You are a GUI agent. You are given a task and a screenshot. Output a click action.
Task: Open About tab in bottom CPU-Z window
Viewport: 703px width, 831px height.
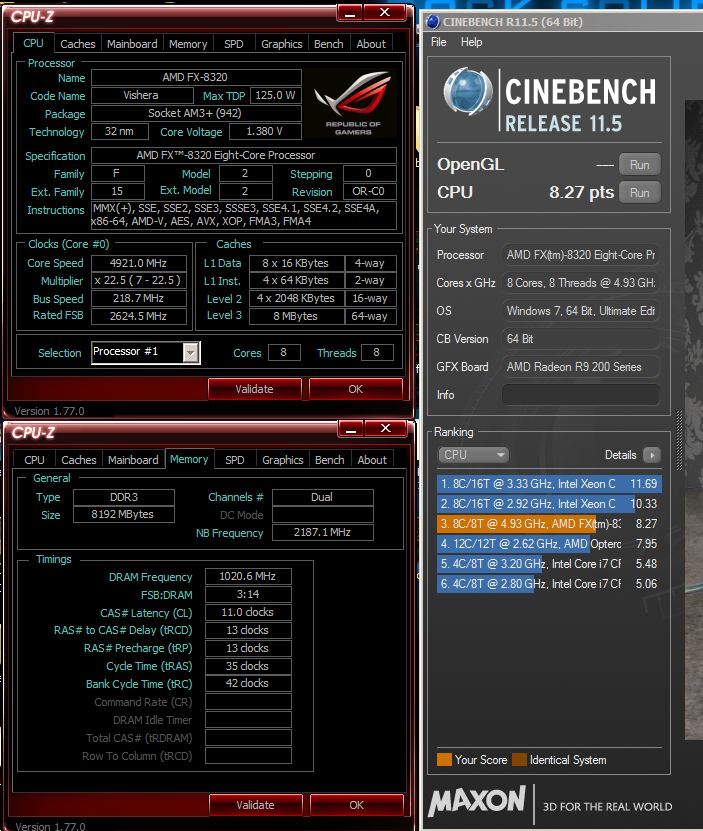click(x=372, y=460)
